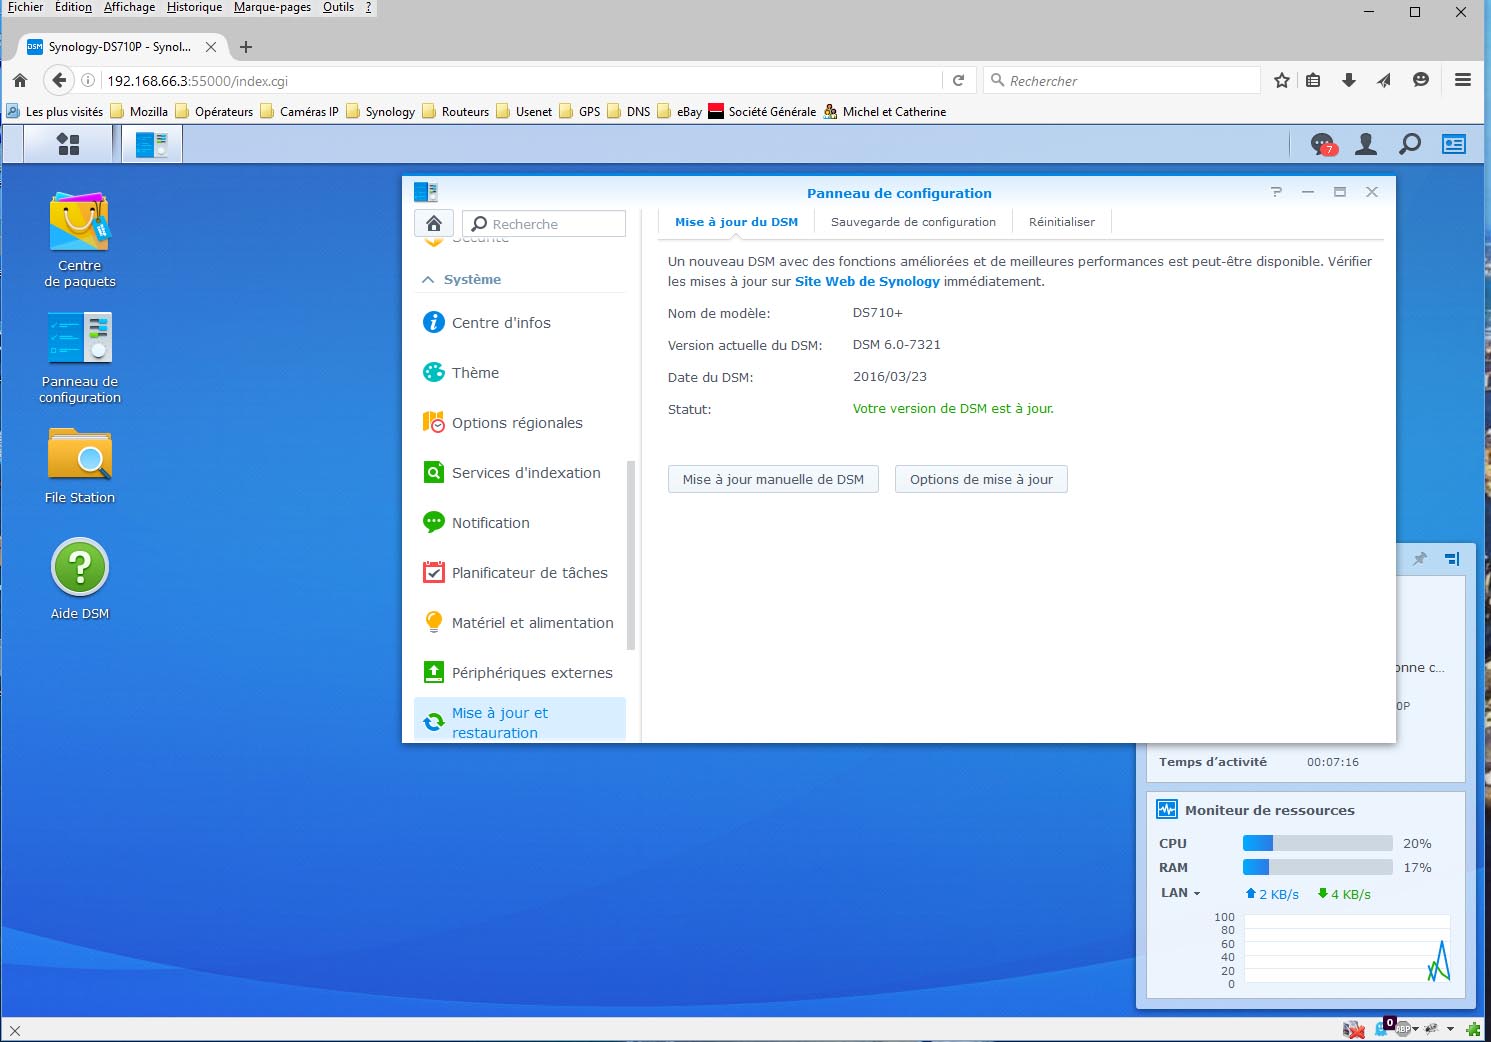Open the notifications chat bubble icon
This screenshot has height=1042, width=1491.
(x=1322, y=145)
